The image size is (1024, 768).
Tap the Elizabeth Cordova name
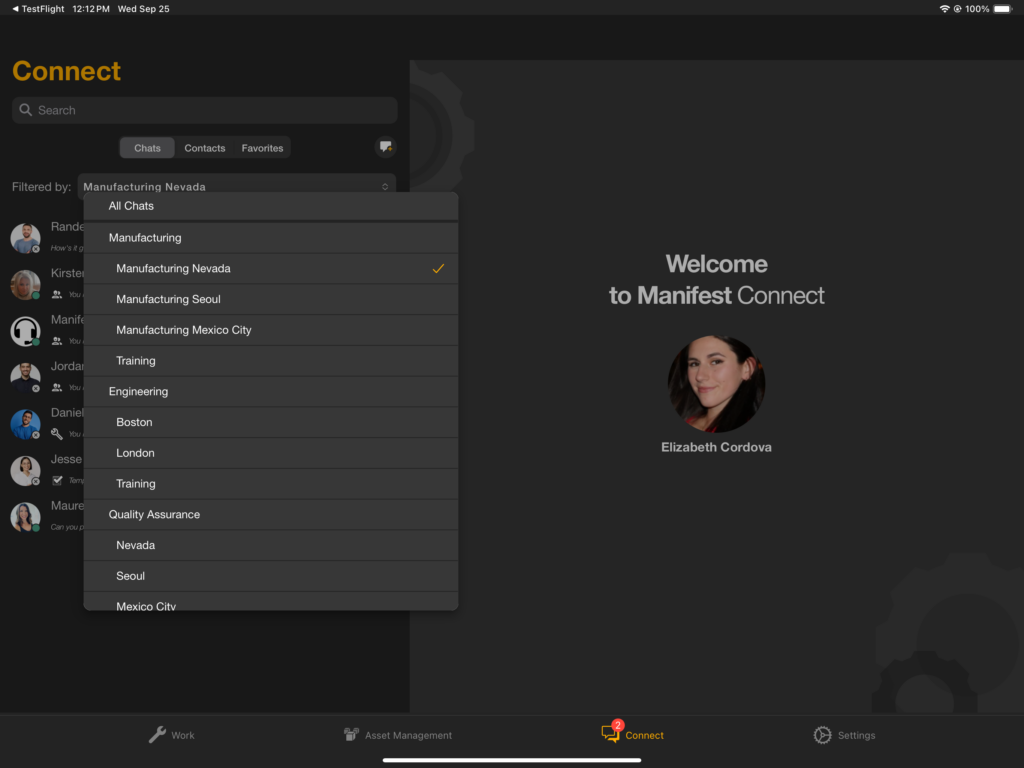click(716, 447)
